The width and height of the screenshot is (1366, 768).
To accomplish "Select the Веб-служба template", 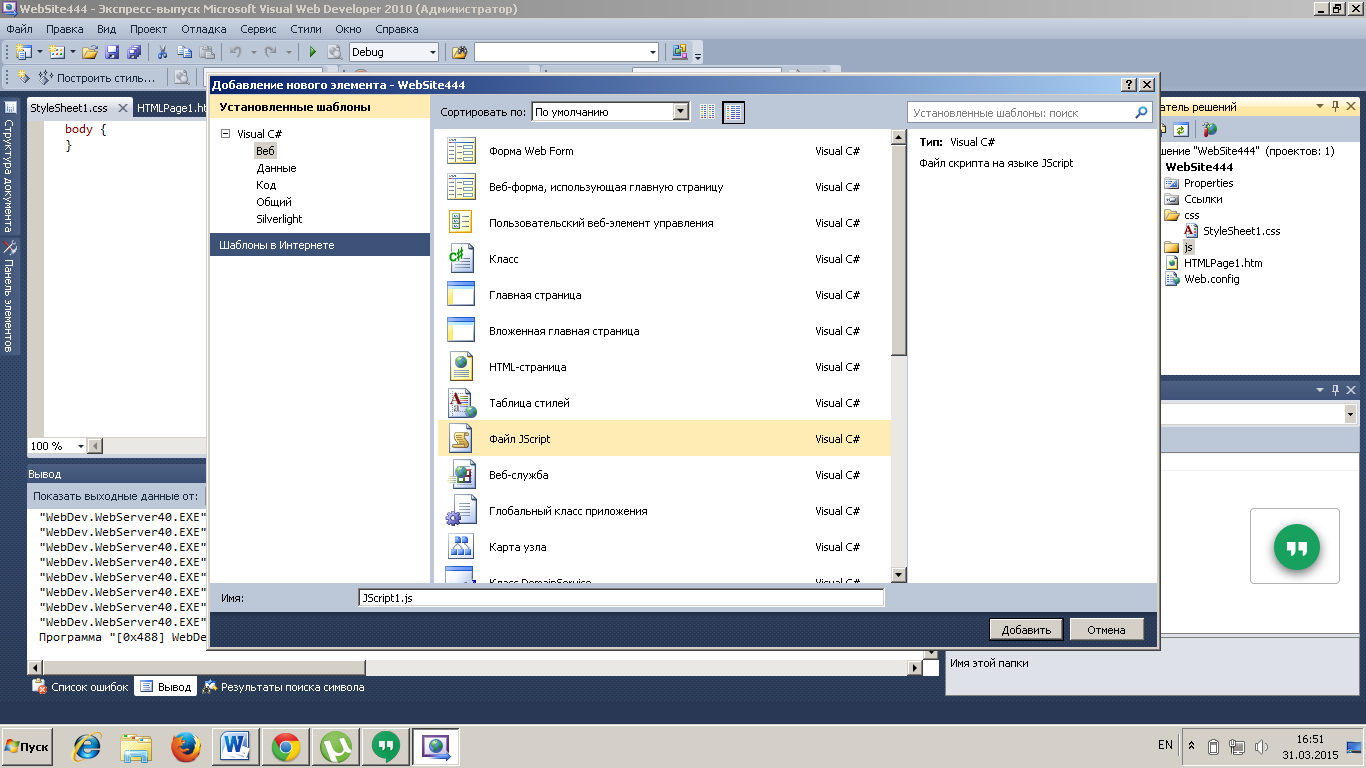I will tap(664, 475).
